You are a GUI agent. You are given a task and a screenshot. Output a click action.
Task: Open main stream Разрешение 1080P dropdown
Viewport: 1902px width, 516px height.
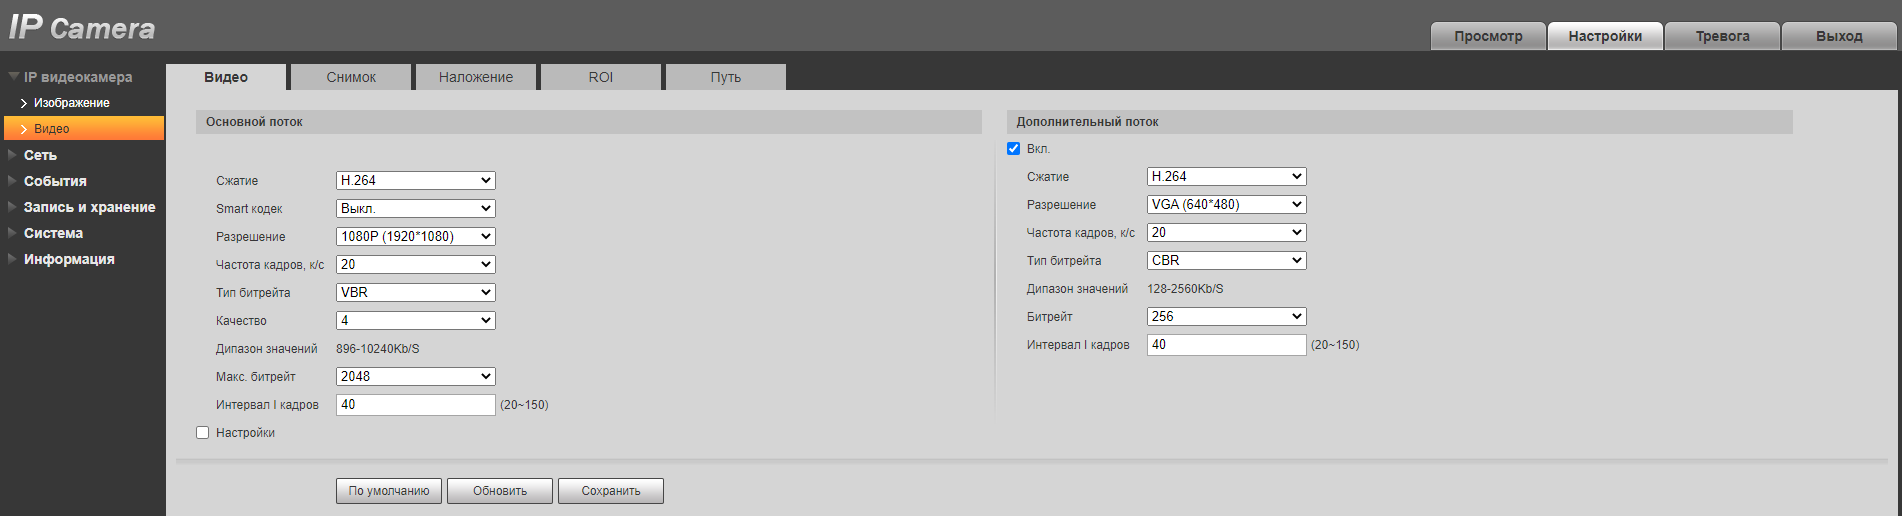pos(416,237)
